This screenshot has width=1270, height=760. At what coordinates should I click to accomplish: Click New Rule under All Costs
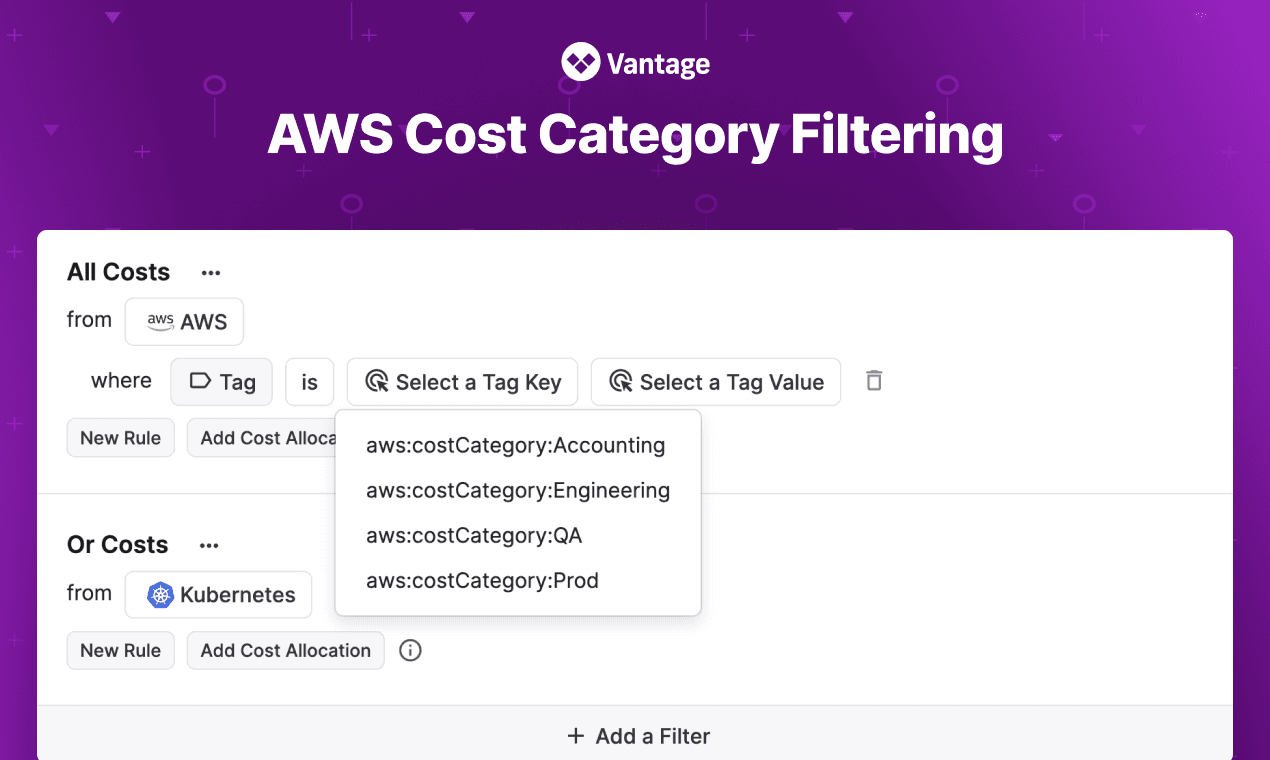tap(120, 437)
